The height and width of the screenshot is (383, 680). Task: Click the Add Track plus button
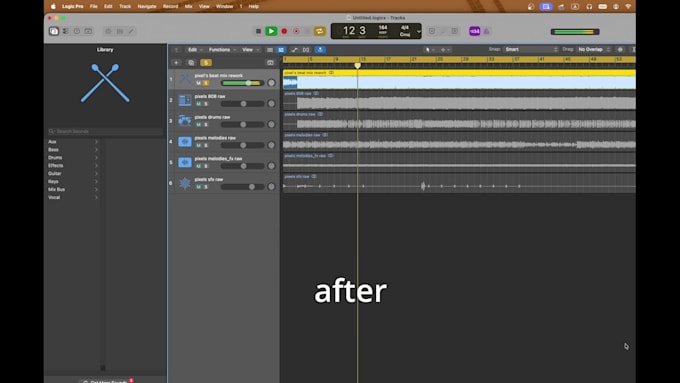(x=177, y=62)
